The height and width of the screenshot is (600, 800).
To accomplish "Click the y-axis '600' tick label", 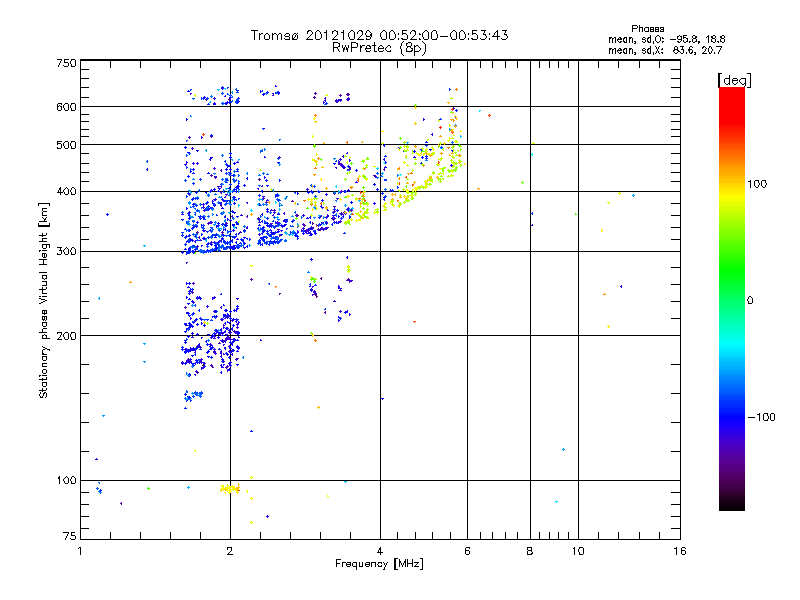I will pos(67,107).
